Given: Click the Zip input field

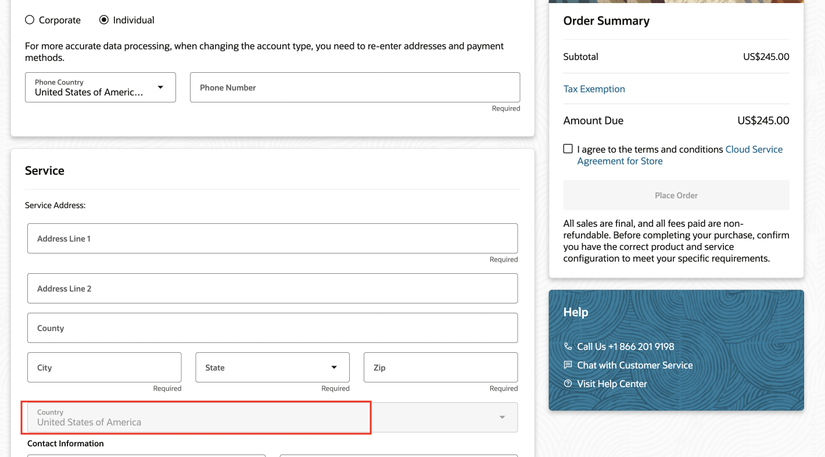Looking at the screenshot, I should coord(440,368).
